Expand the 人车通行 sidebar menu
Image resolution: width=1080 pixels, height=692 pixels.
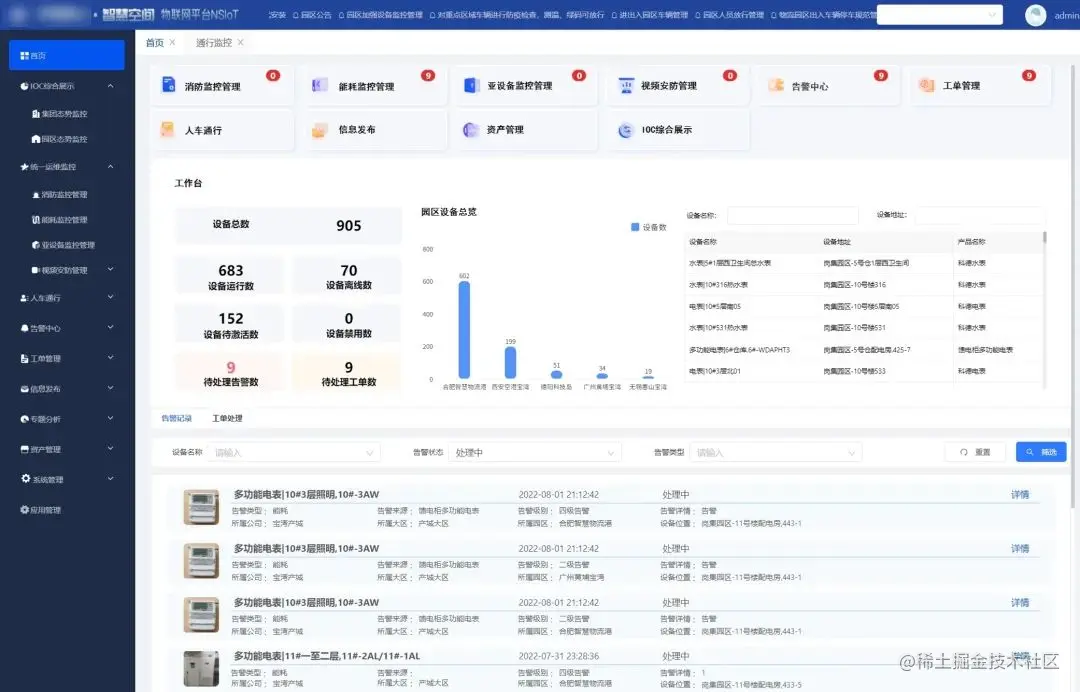click(41, 297)
